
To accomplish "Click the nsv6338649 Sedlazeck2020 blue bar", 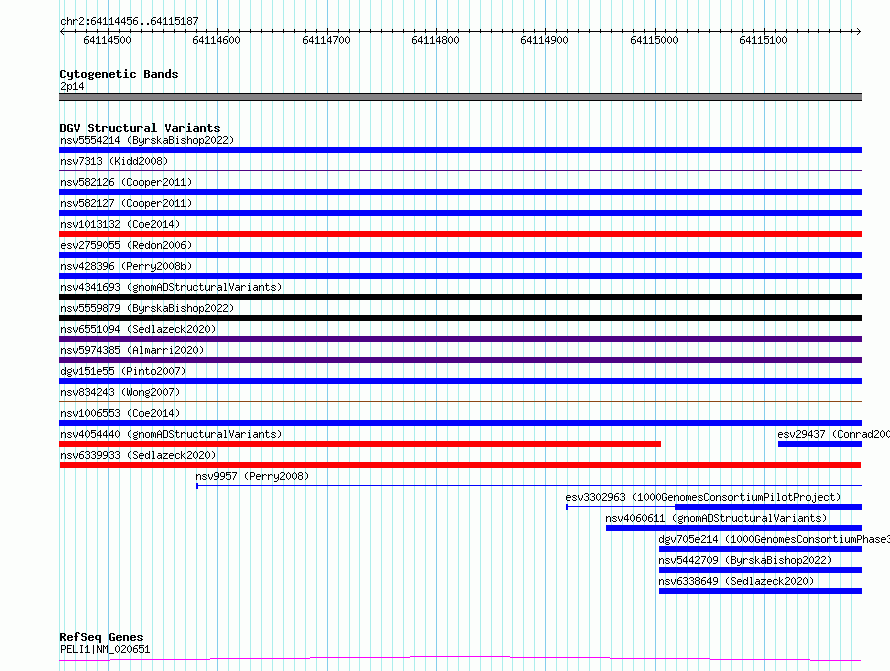I will click(760, 591).
